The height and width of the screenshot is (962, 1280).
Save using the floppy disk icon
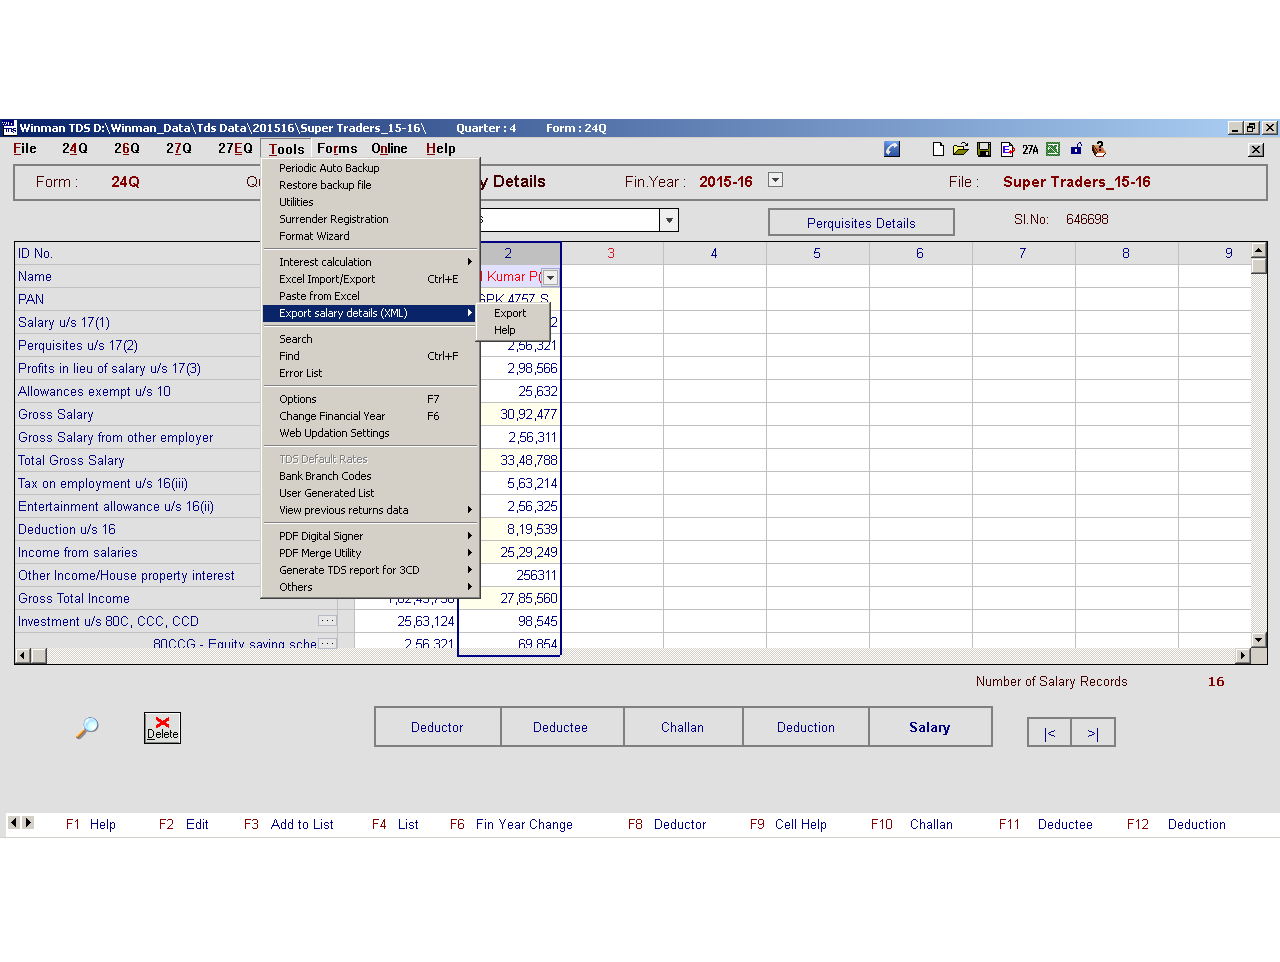(x=984, y=149)
